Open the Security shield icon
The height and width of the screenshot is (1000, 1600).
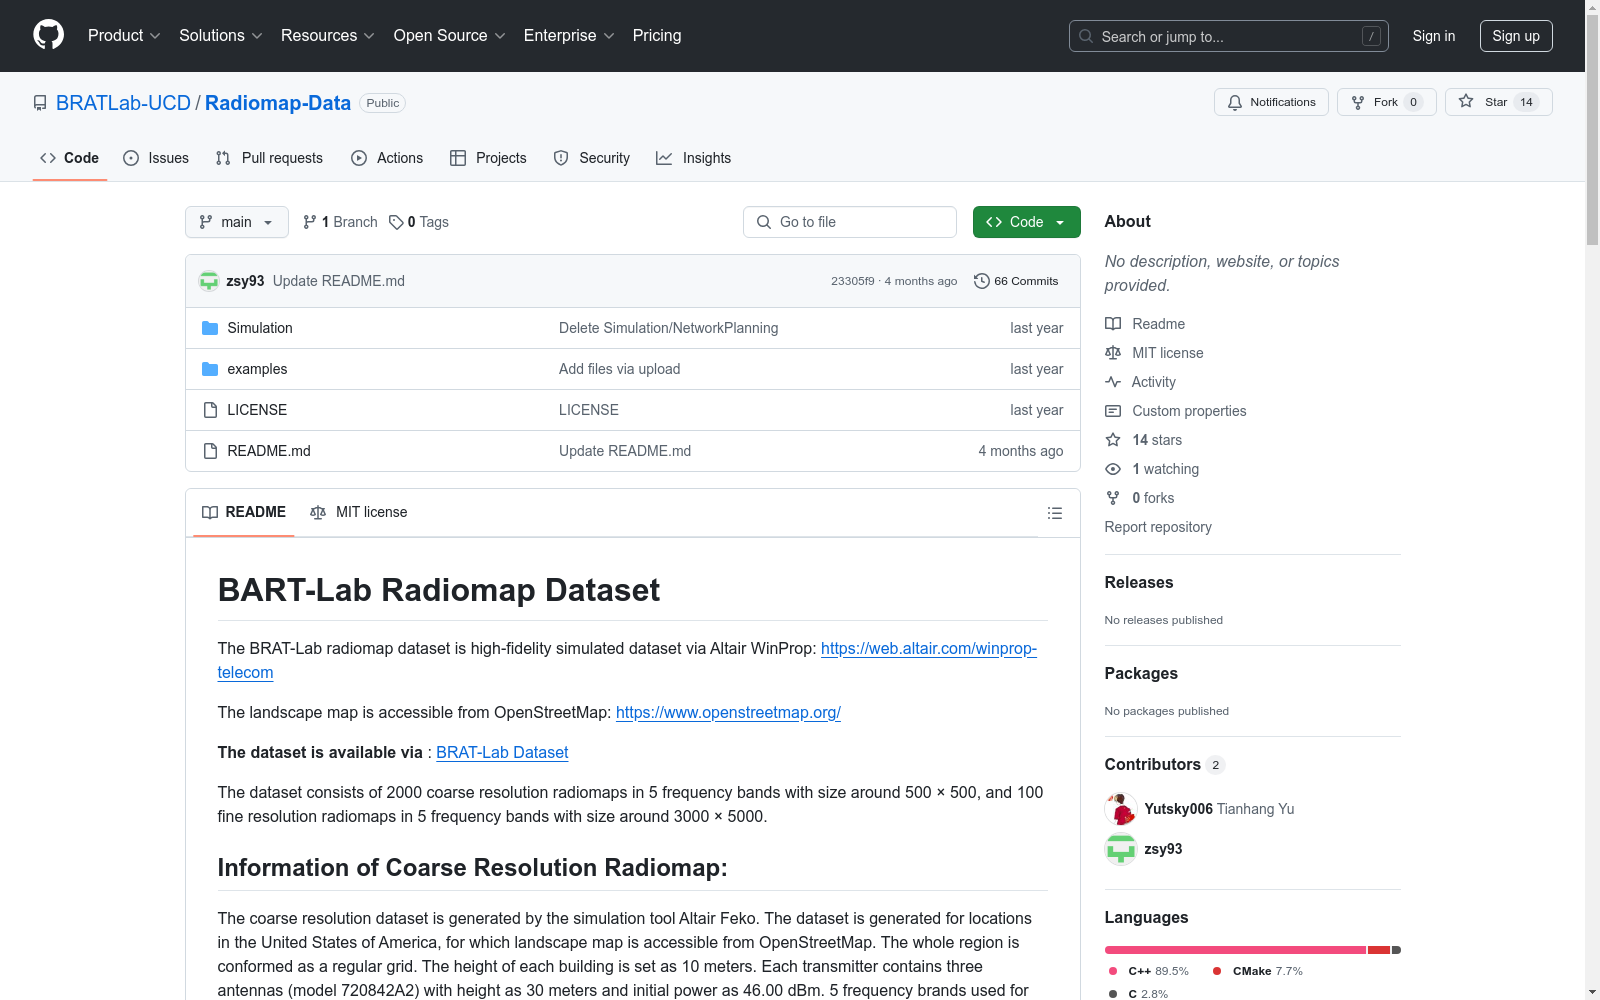560,158
